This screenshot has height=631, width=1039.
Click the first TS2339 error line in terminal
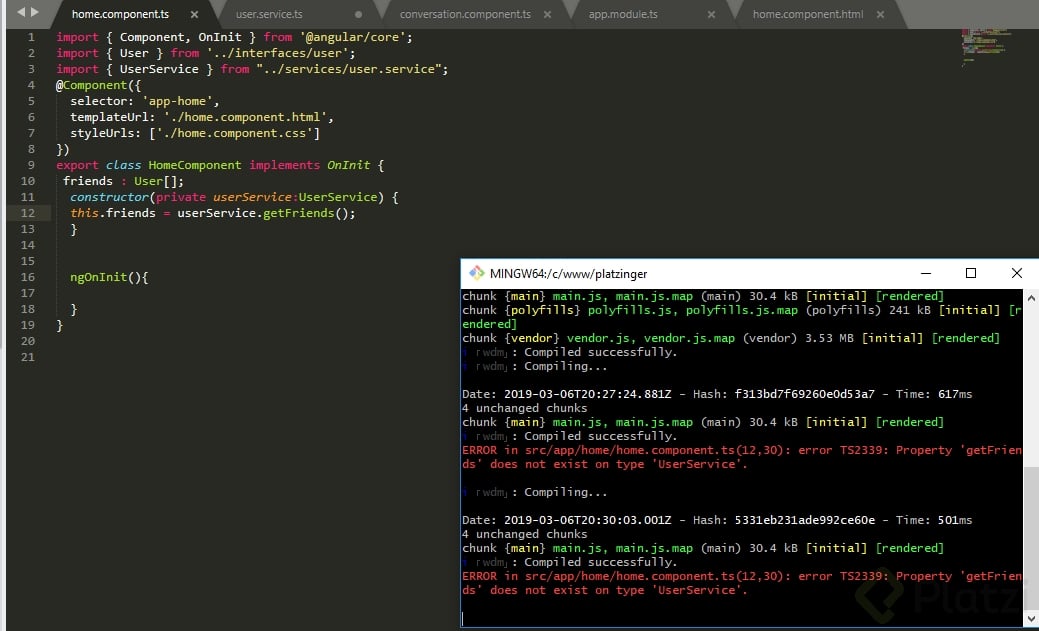coord(742,457)
